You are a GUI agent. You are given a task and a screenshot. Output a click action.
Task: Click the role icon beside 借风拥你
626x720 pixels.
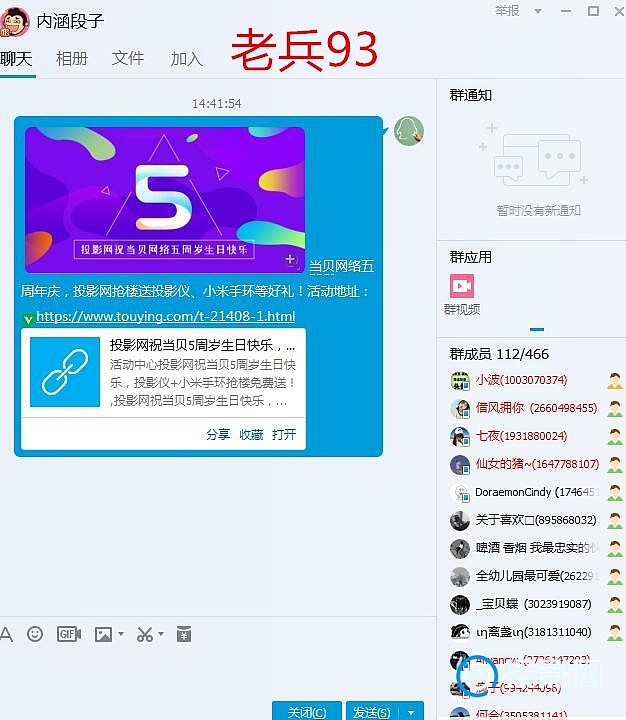(x=615, y=409)
